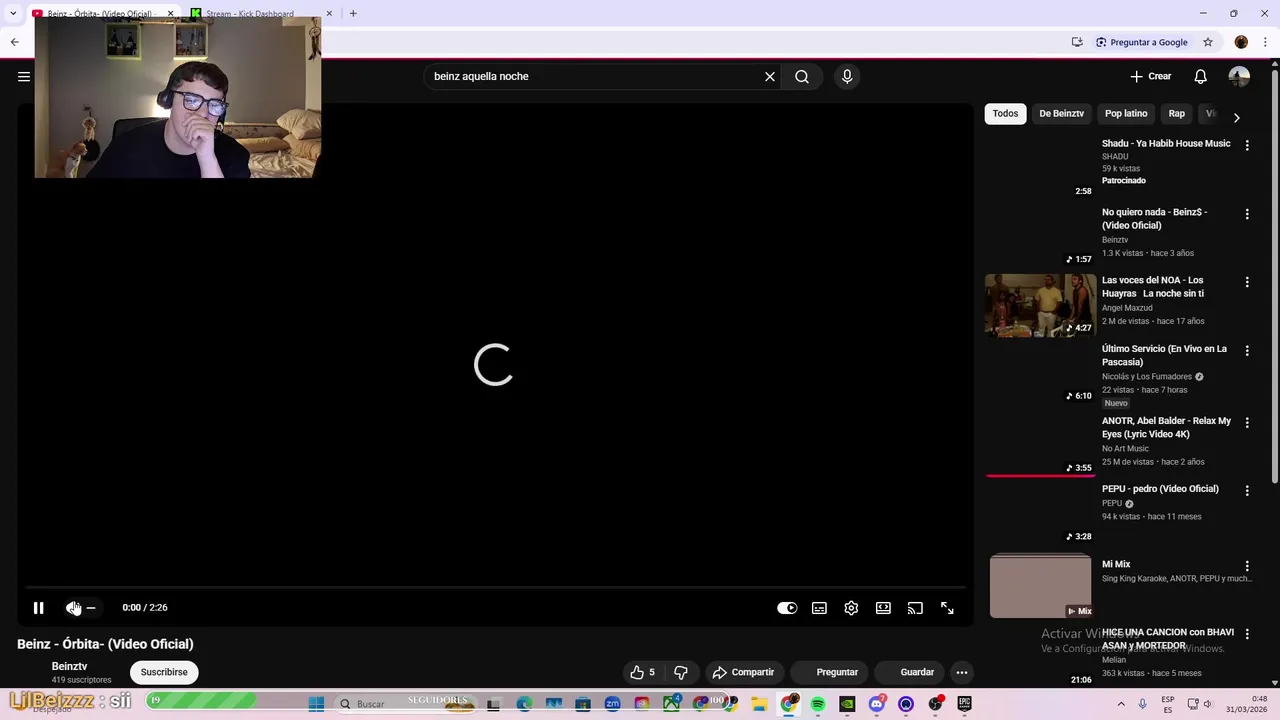Bookmark this page with star icon
The image size is (1280, 720).
(x=1208, y=42)
